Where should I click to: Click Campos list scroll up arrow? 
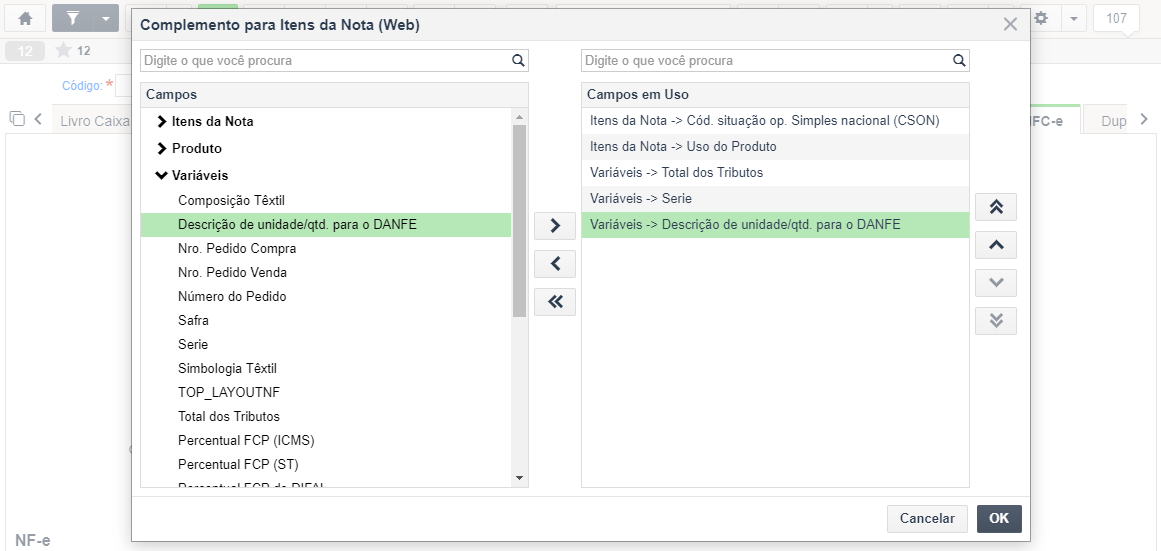coord(519,116)
